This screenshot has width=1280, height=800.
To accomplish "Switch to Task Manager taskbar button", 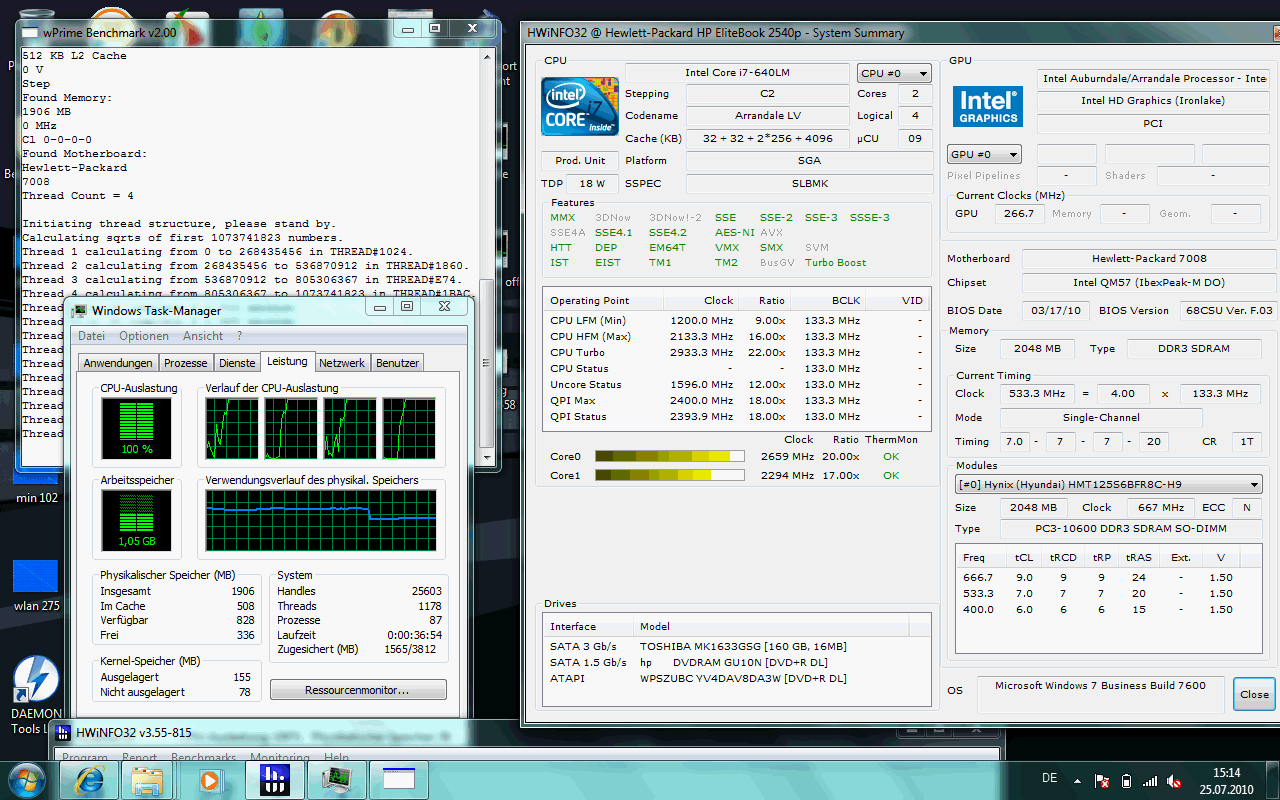I will tap(336, 779).
